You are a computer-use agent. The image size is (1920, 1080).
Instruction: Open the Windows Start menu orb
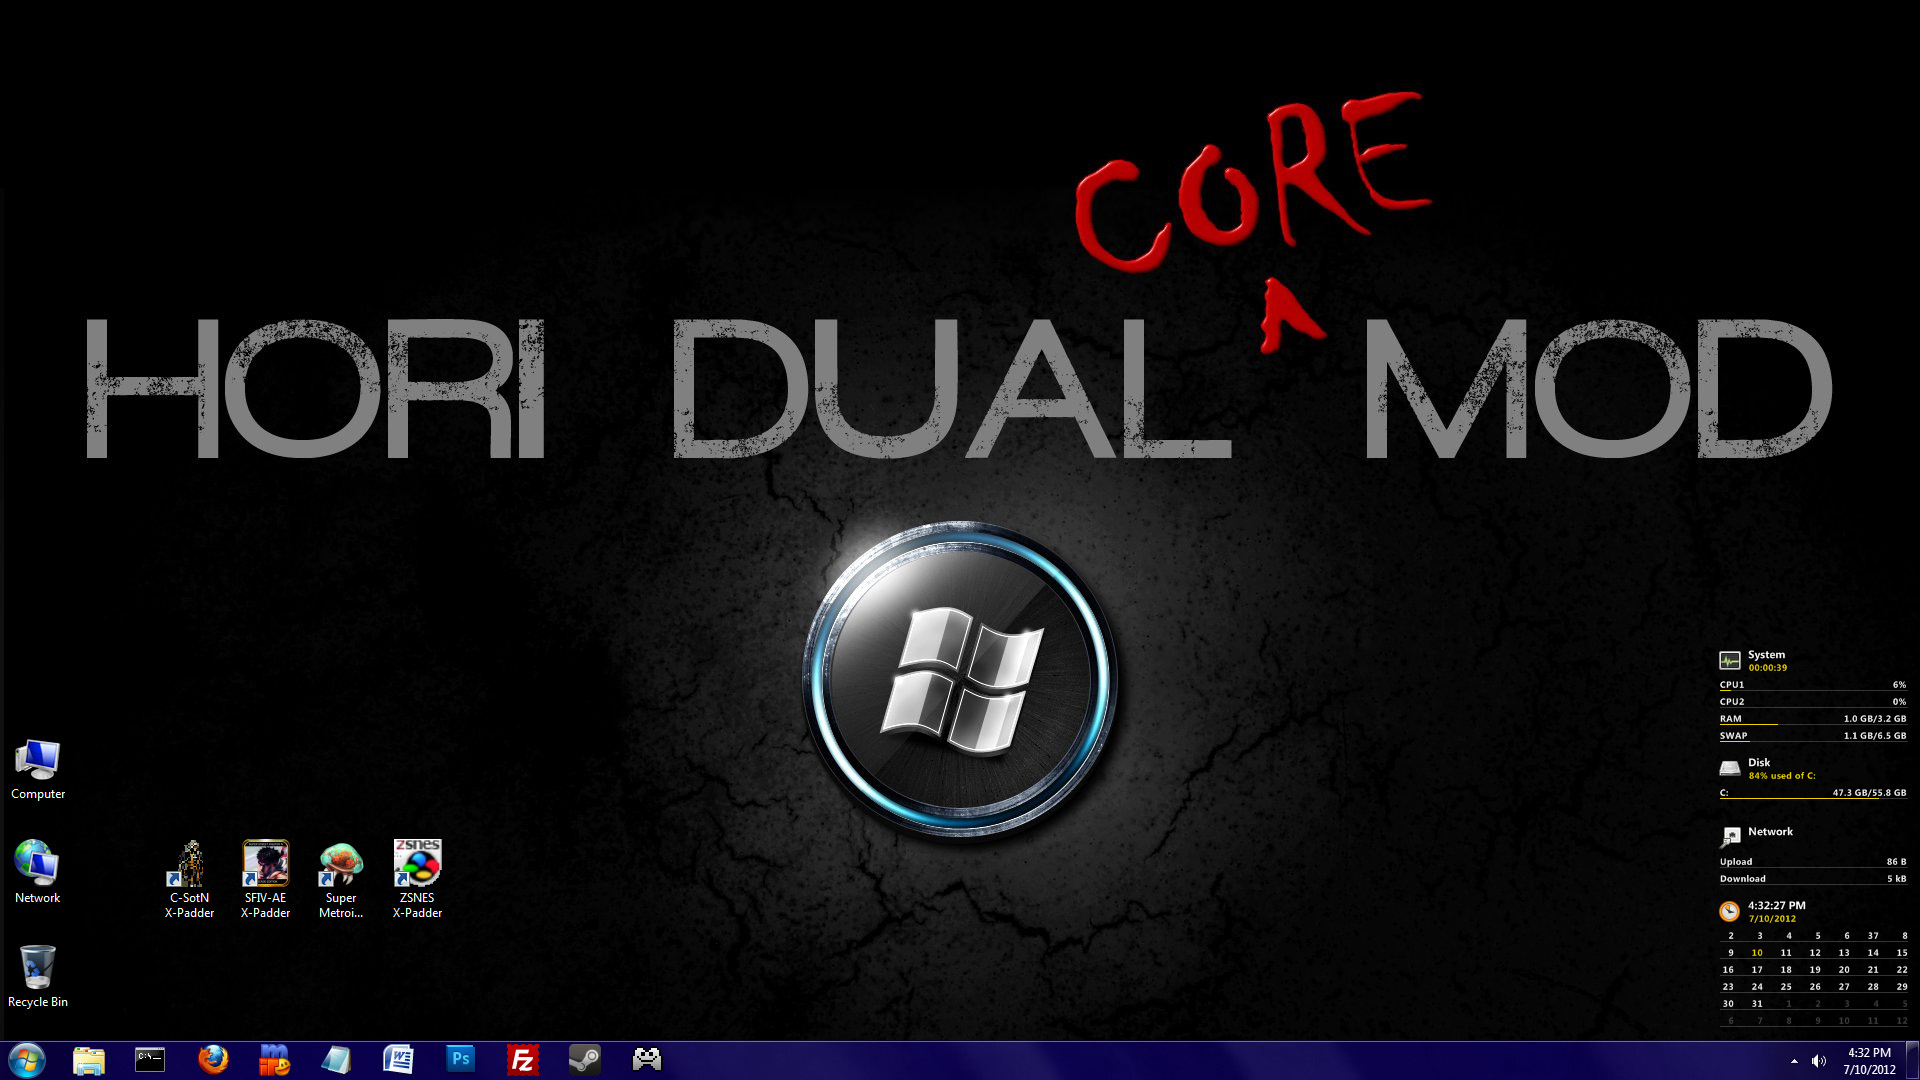coord(27,1060)
